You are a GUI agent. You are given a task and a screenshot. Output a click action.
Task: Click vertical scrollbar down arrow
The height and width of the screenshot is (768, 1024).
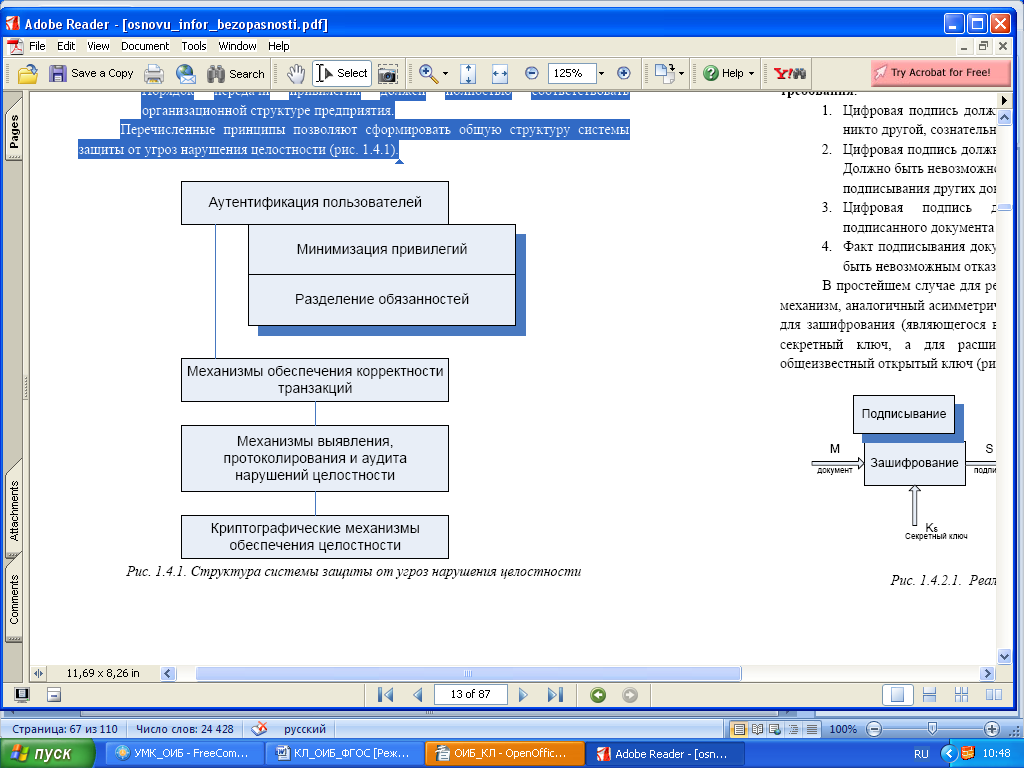click(1004, 656)
